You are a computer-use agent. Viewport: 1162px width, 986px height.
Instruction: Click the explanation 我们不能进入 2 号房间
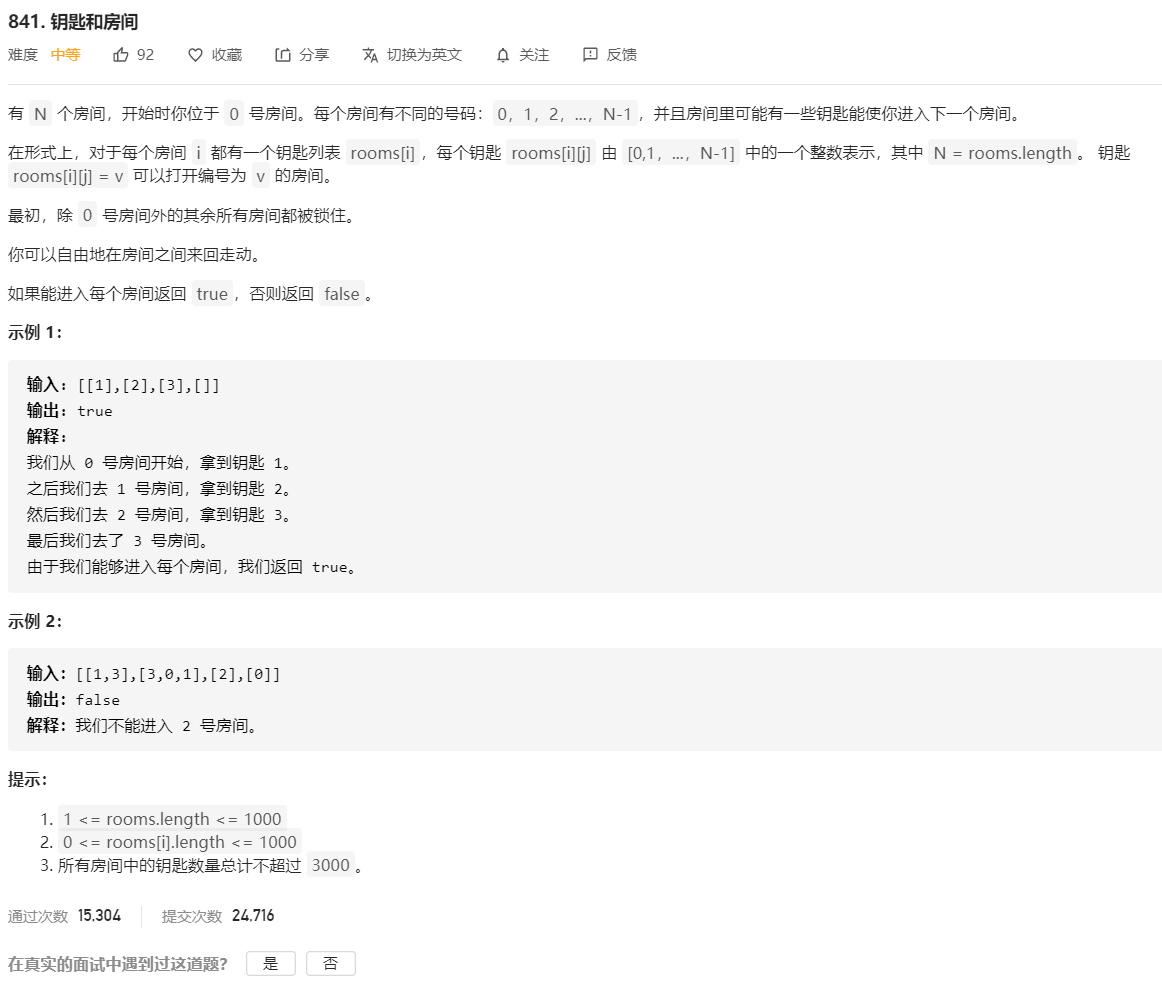166,726
